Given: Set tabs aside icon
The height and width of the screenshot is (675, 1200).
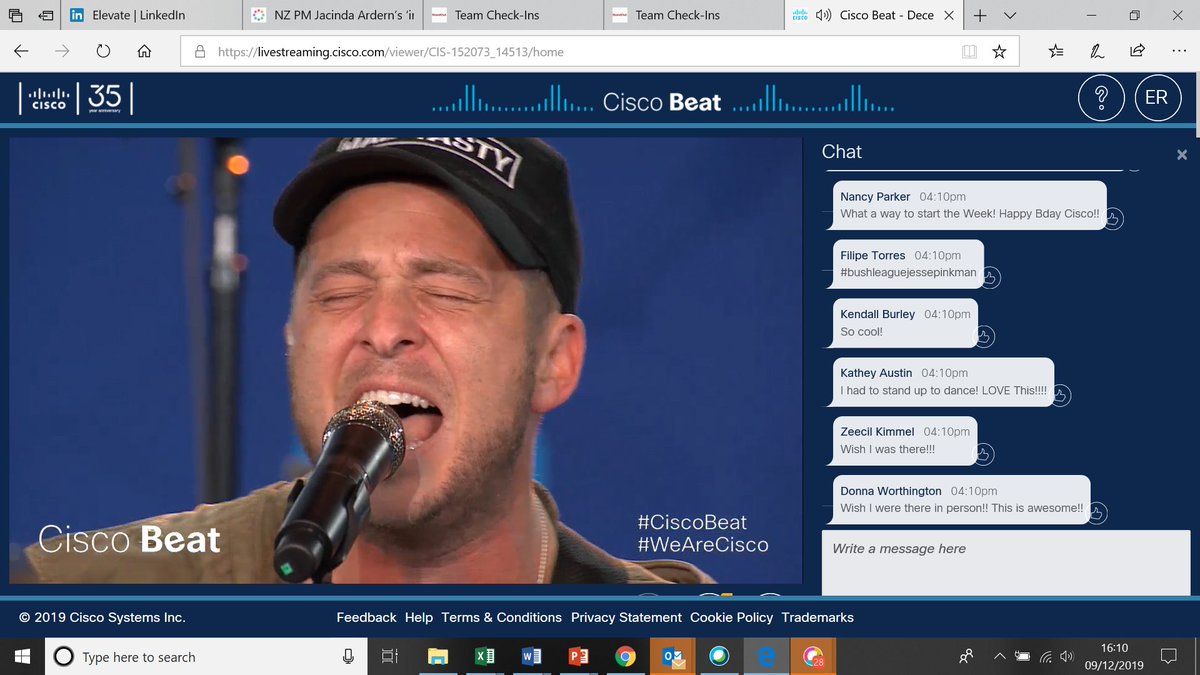Looking at the screenshot, I should click(x=46, y=15).
